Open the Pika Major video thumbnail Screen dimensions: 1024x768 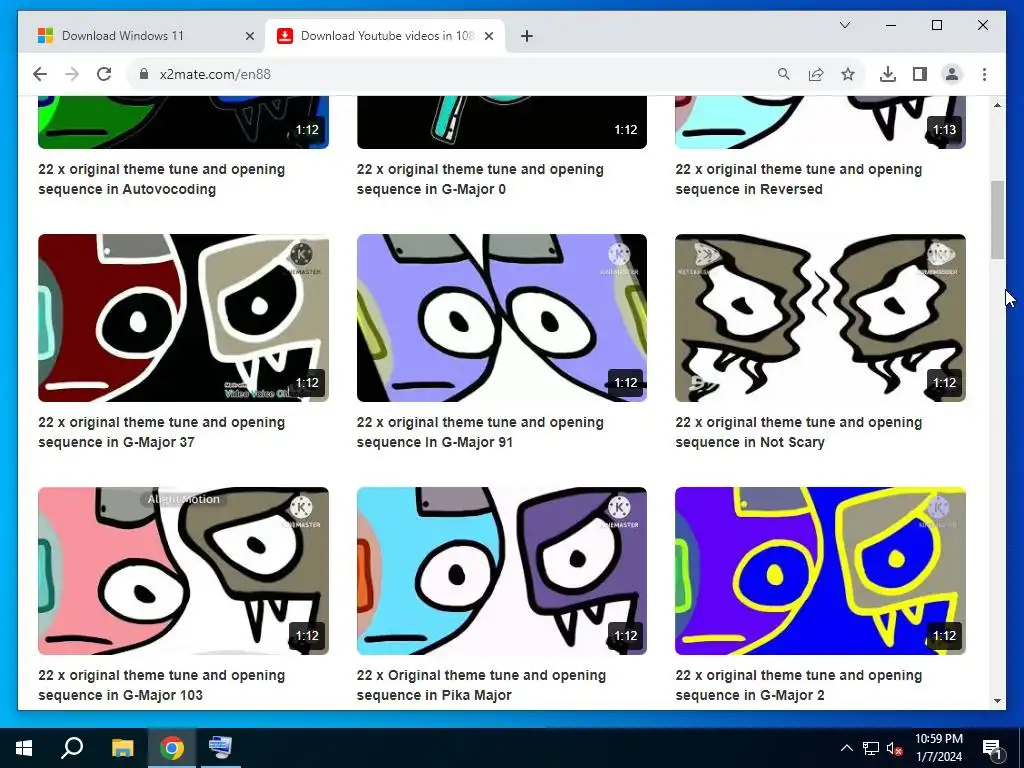(502, 571)
